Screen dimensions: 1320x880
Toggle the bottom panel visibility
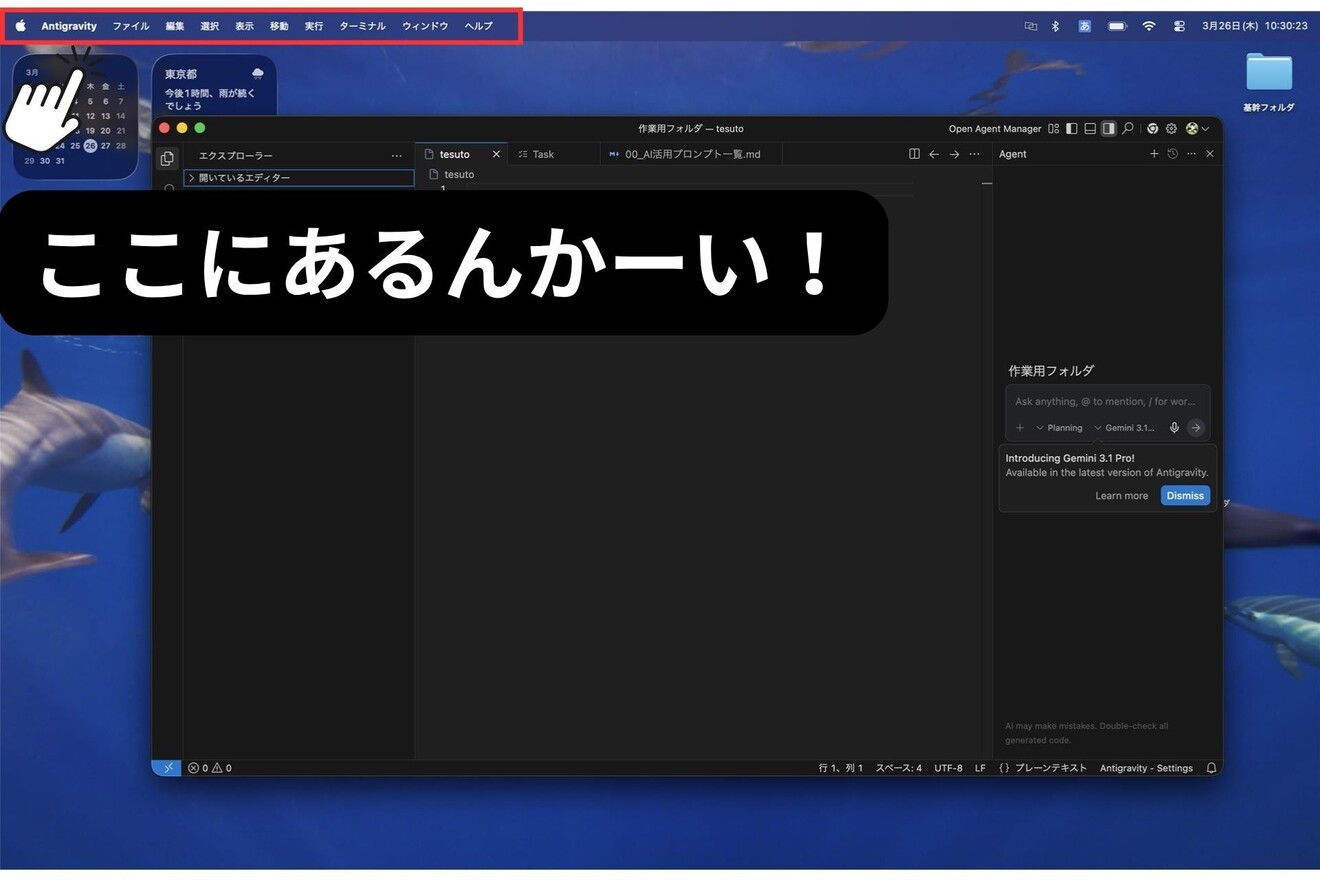point(1090,129)
